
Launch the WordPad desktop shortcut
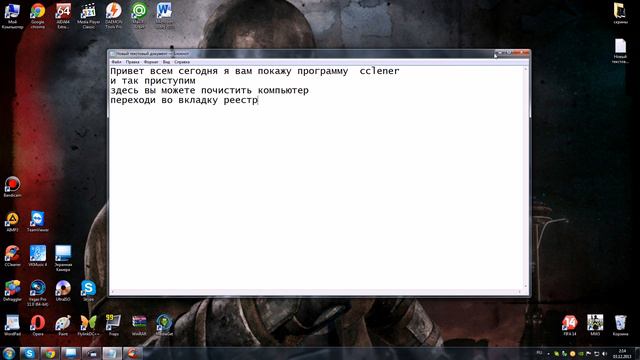(x=12, y=325)
